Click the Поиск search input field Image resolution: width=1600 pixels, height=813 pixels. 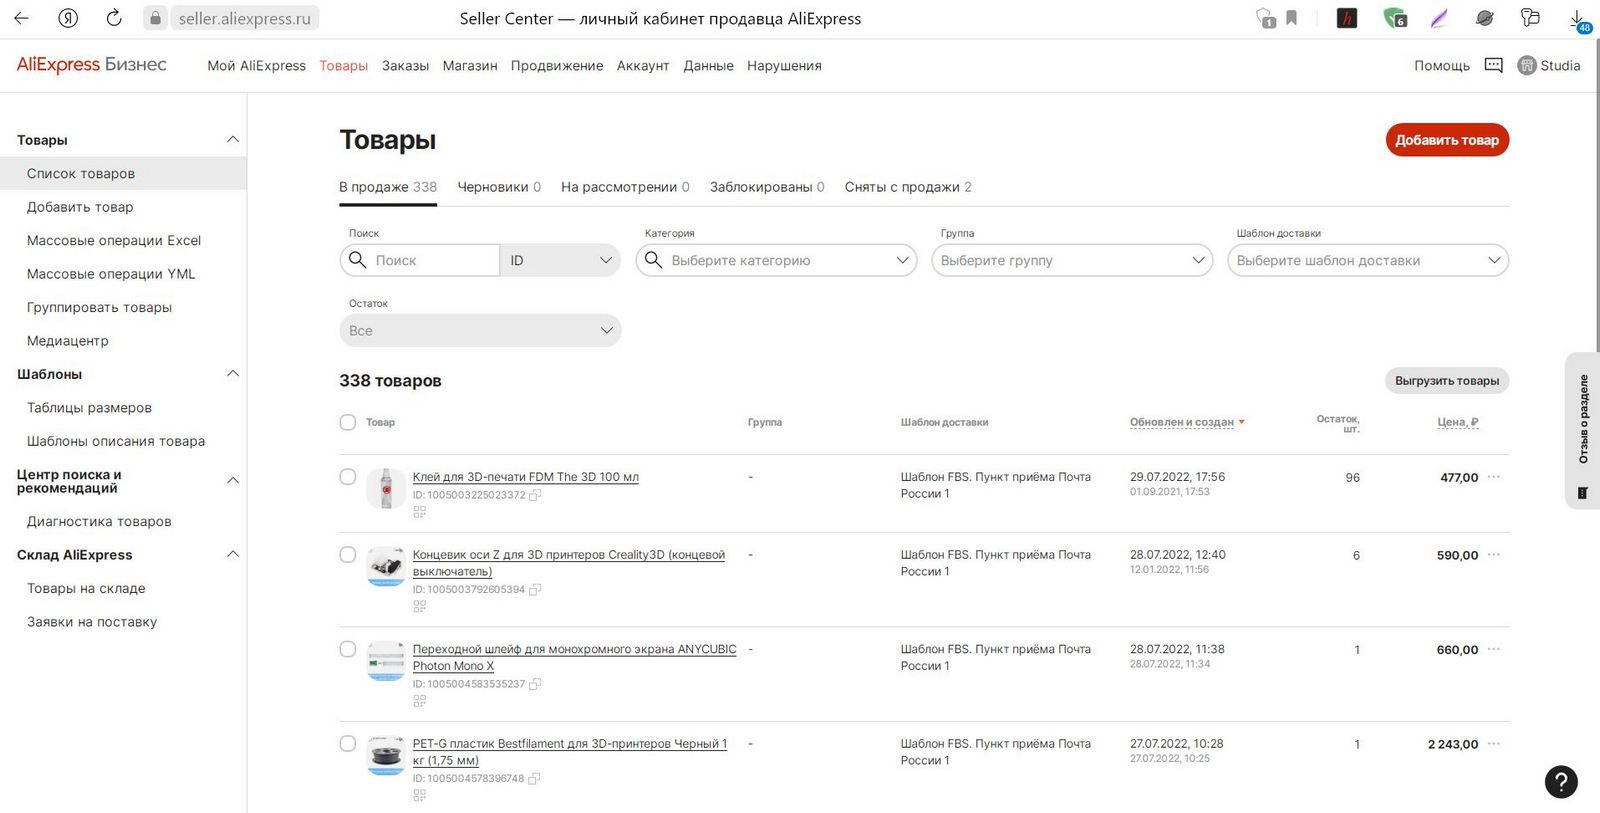[420, 260]
